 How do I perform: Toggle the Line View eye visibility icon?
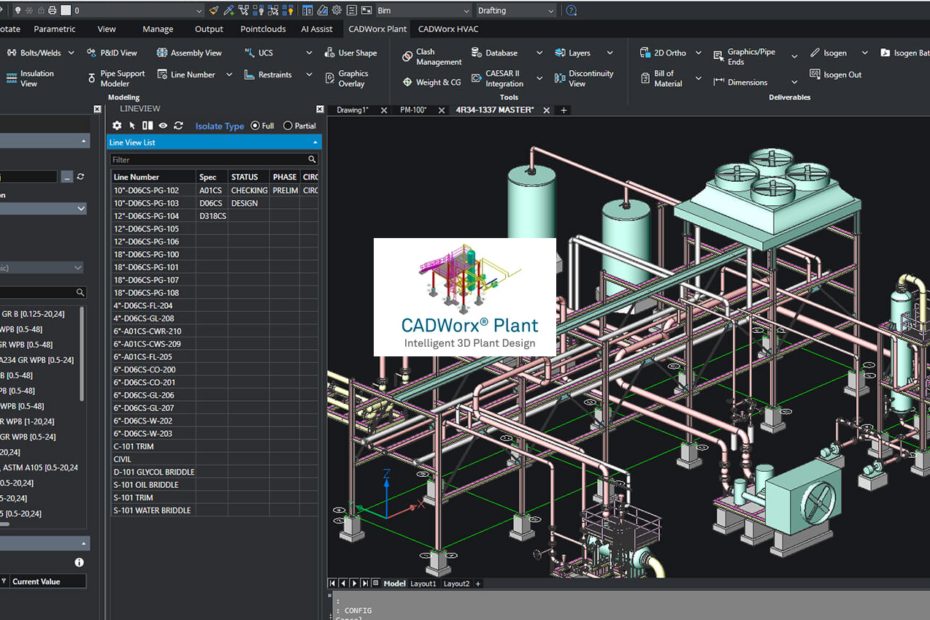(x=163, y=126)
